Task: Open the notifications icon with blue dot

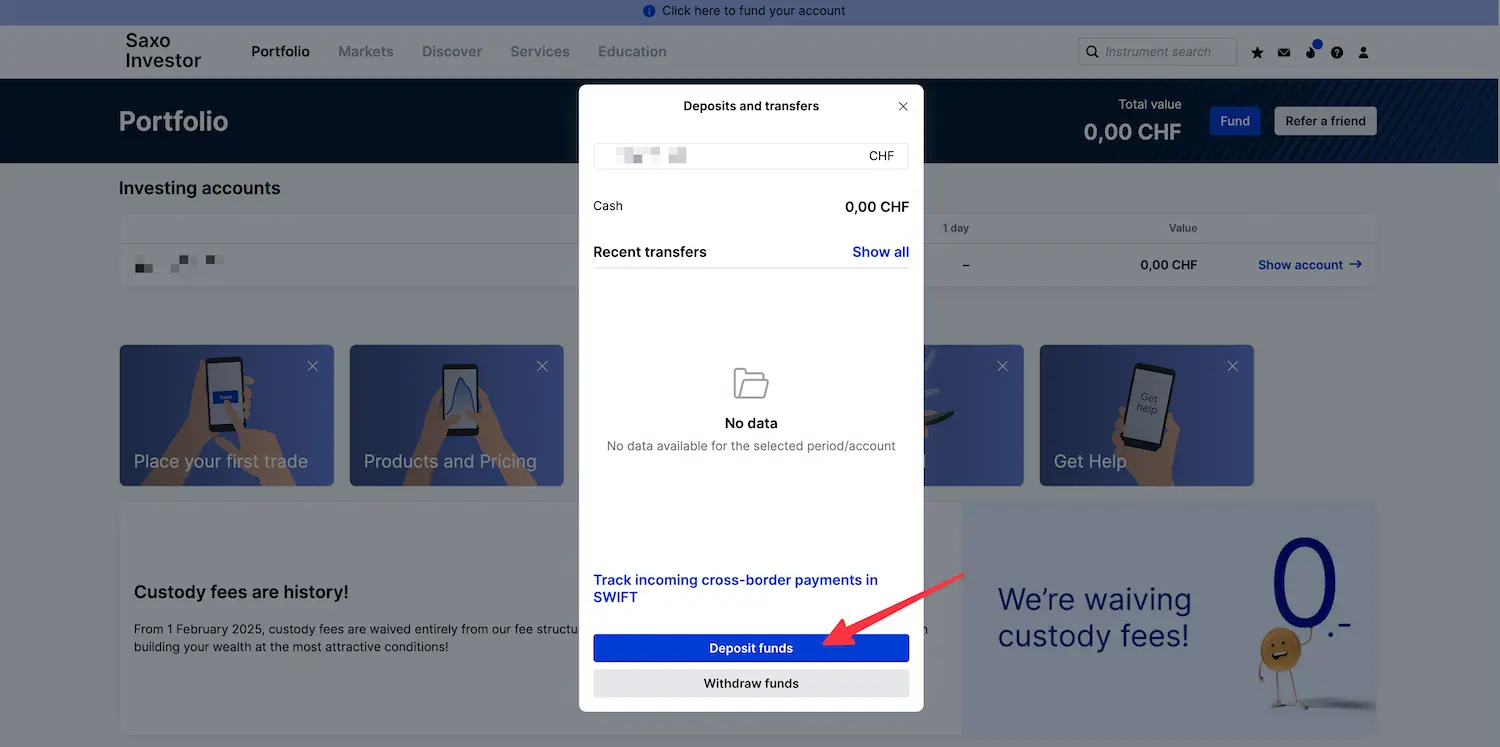Action: (x=1312, y=50)
